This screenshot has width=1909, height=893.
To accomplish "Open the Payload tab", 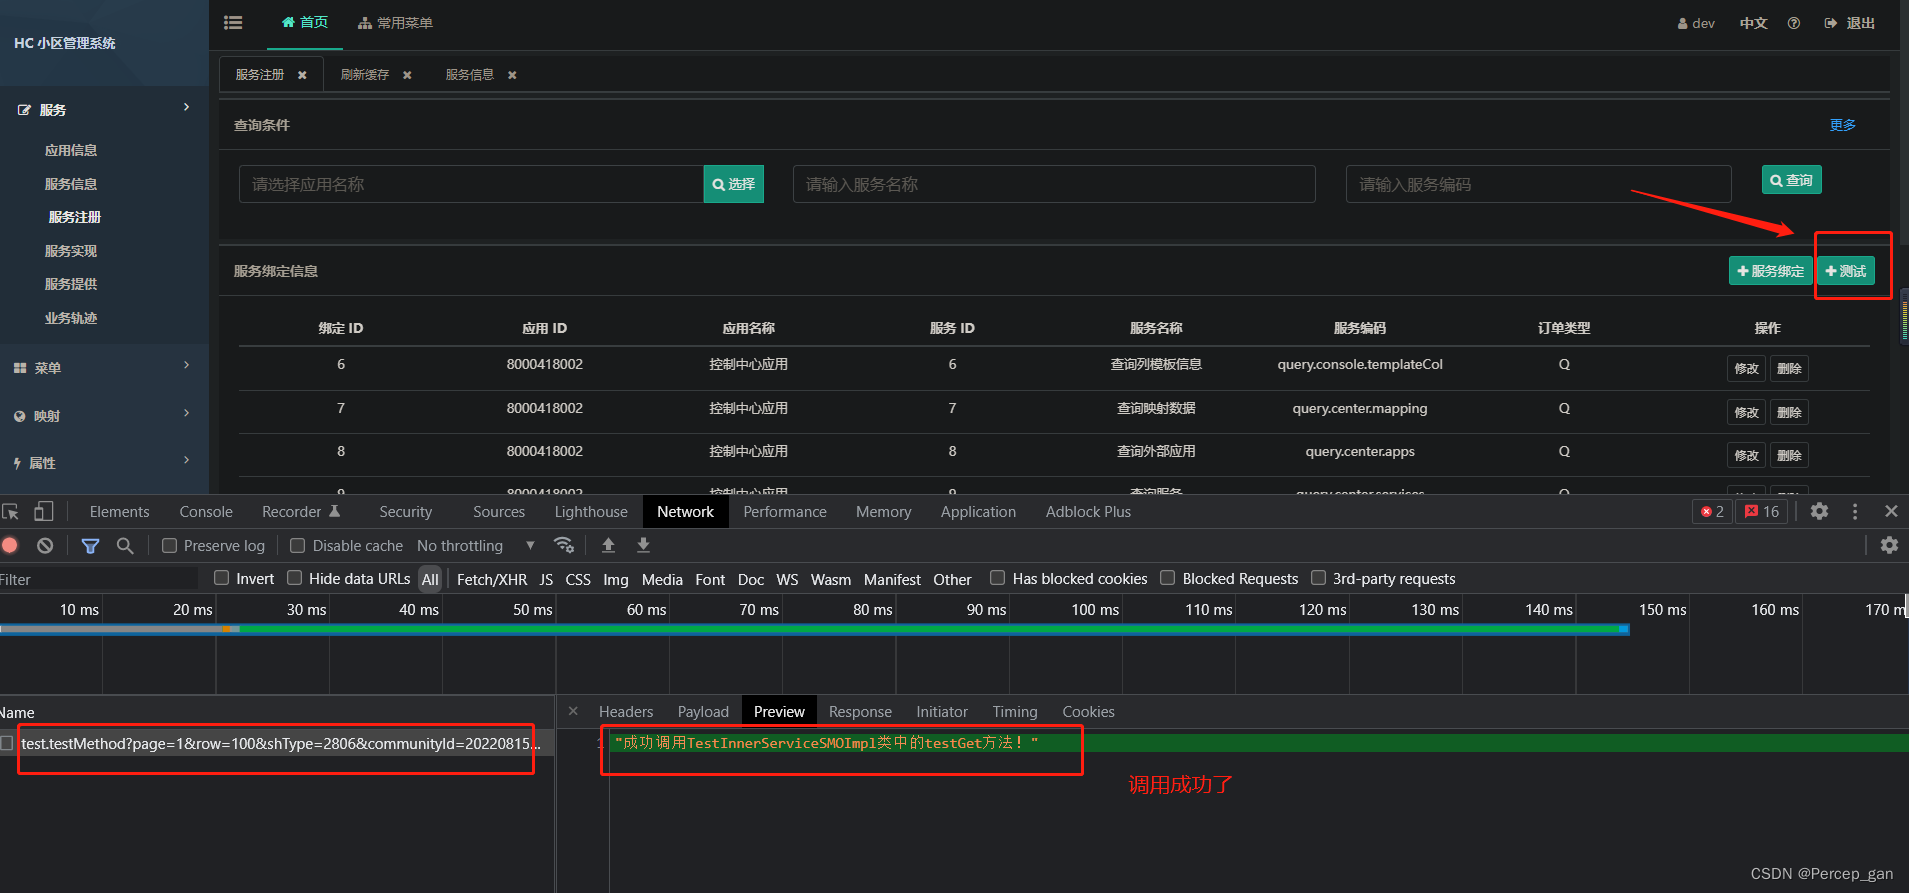I will pos(703,711).
